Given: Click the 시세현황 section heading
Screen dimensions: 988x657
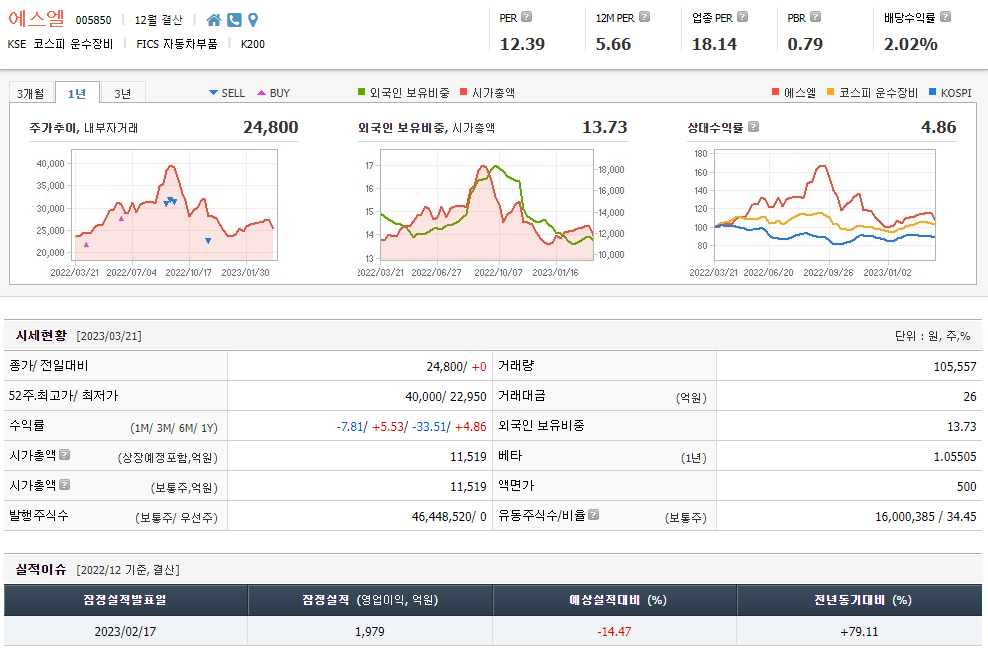Looking at the screenshot, I should 41,335.
